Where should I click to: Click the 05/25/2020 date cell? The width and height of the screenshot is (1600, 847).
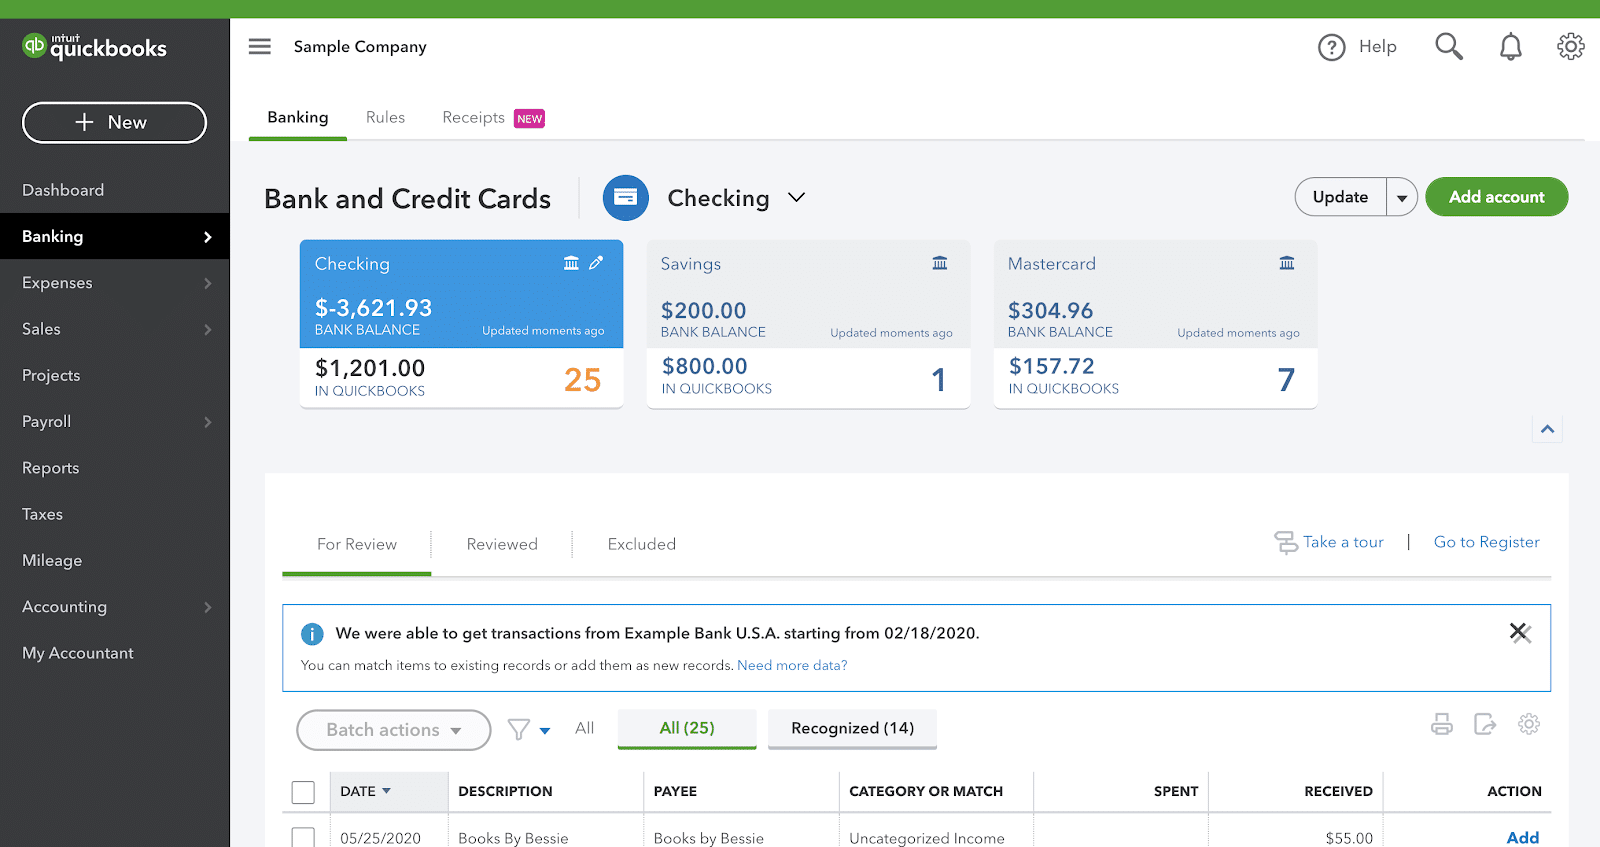click(x=380, y=838)
